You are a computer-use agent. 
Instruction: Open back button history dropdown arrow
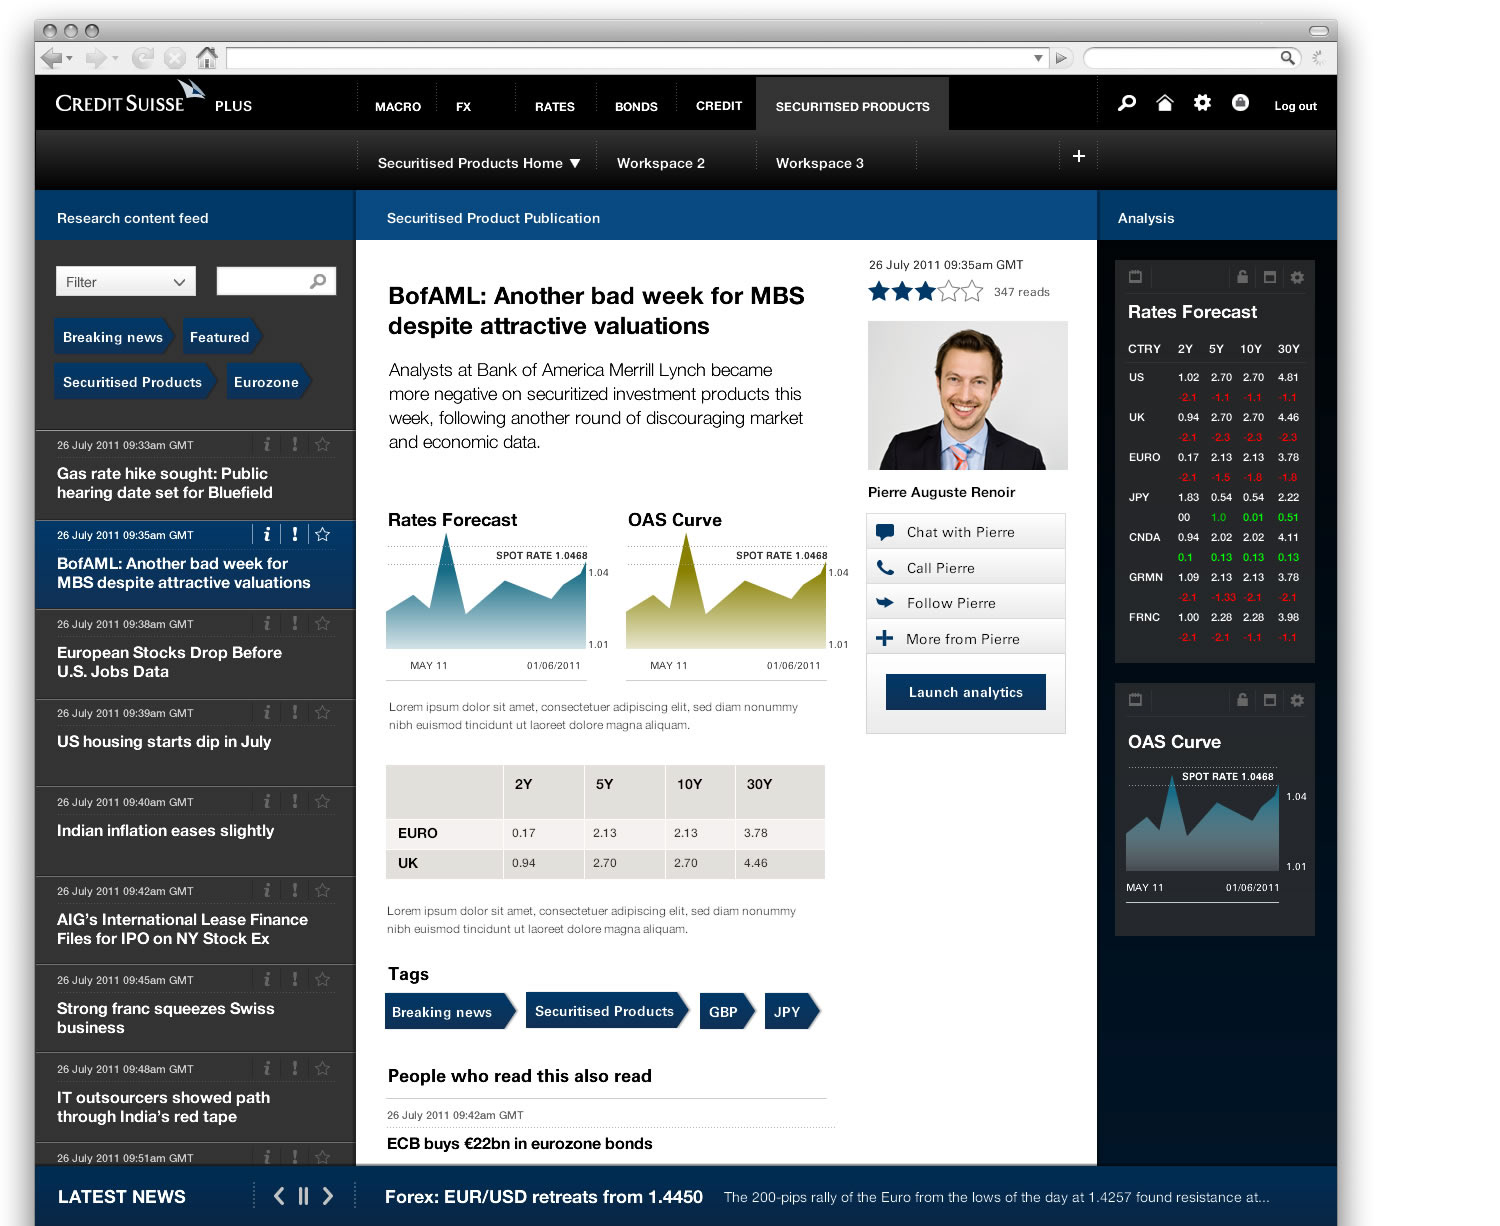[x=69, y=58]
